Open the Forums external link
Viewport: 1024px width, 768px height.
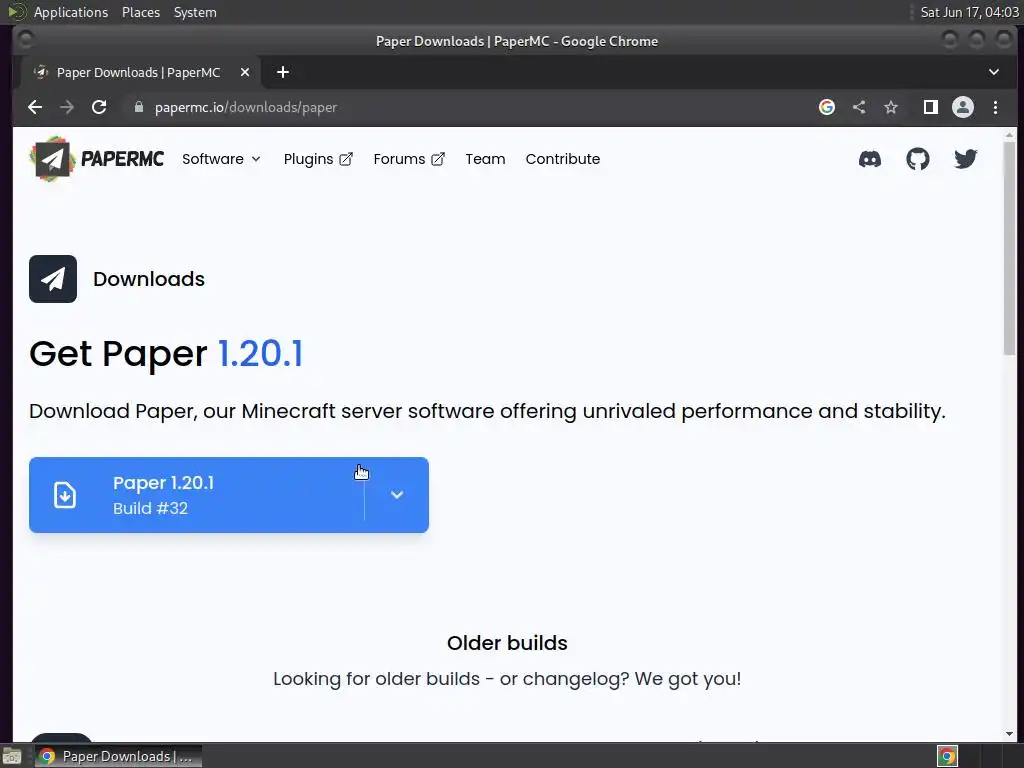pos(409,159)
